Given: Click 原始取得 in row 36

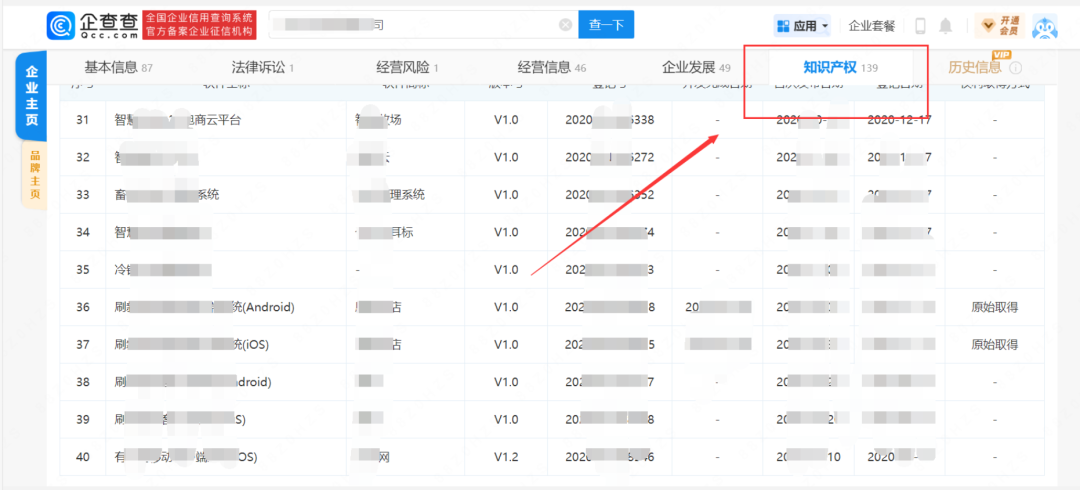Looking at the screenshot, I should (x=995, y=307).
